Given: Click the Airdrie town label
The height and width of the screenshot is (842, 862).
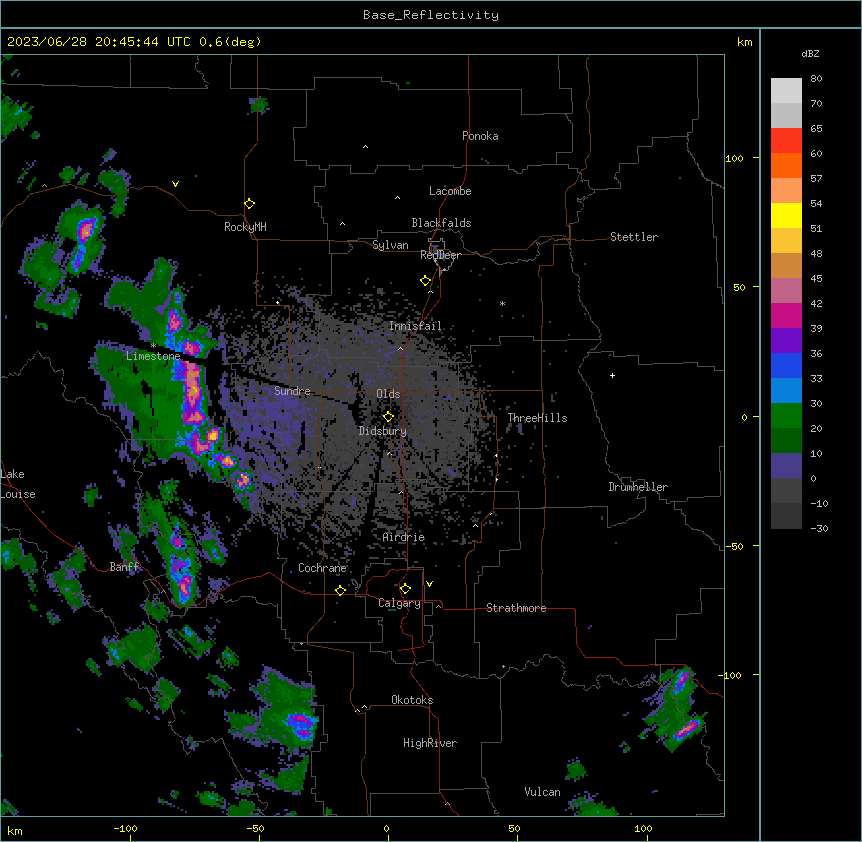Looking at the screenshot, I should point(404,537).
